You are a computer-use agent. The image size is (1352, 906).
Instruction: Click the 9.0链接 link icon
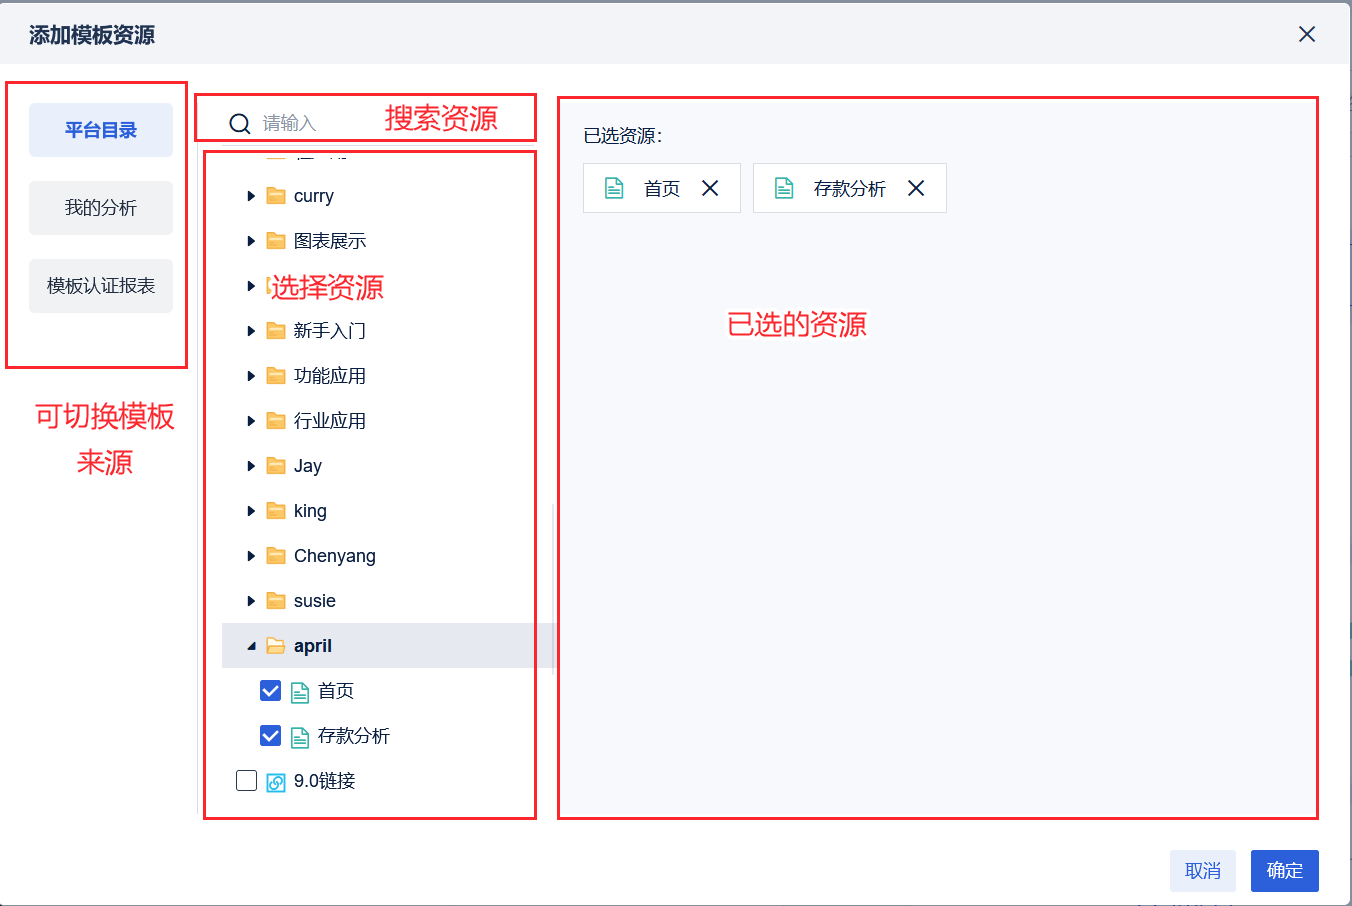[276, 782]
